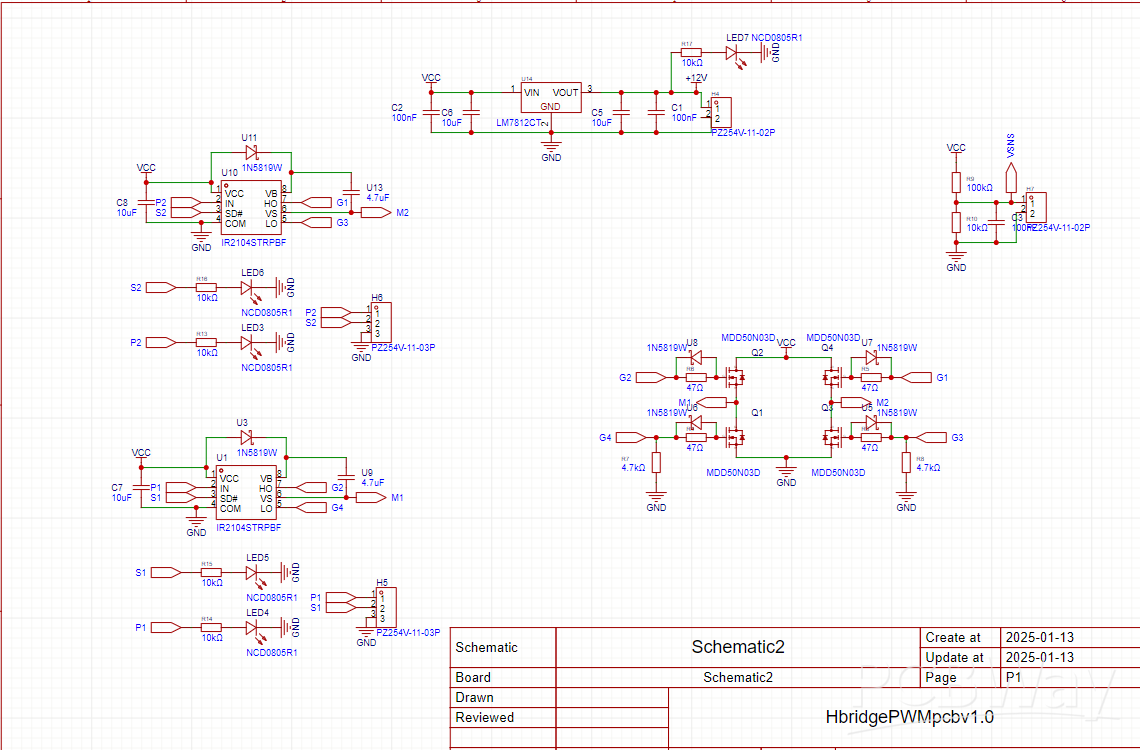Select the H6 three-pin header connector
The height and width of the screenshot is (750, 1140).
[381, 318]
